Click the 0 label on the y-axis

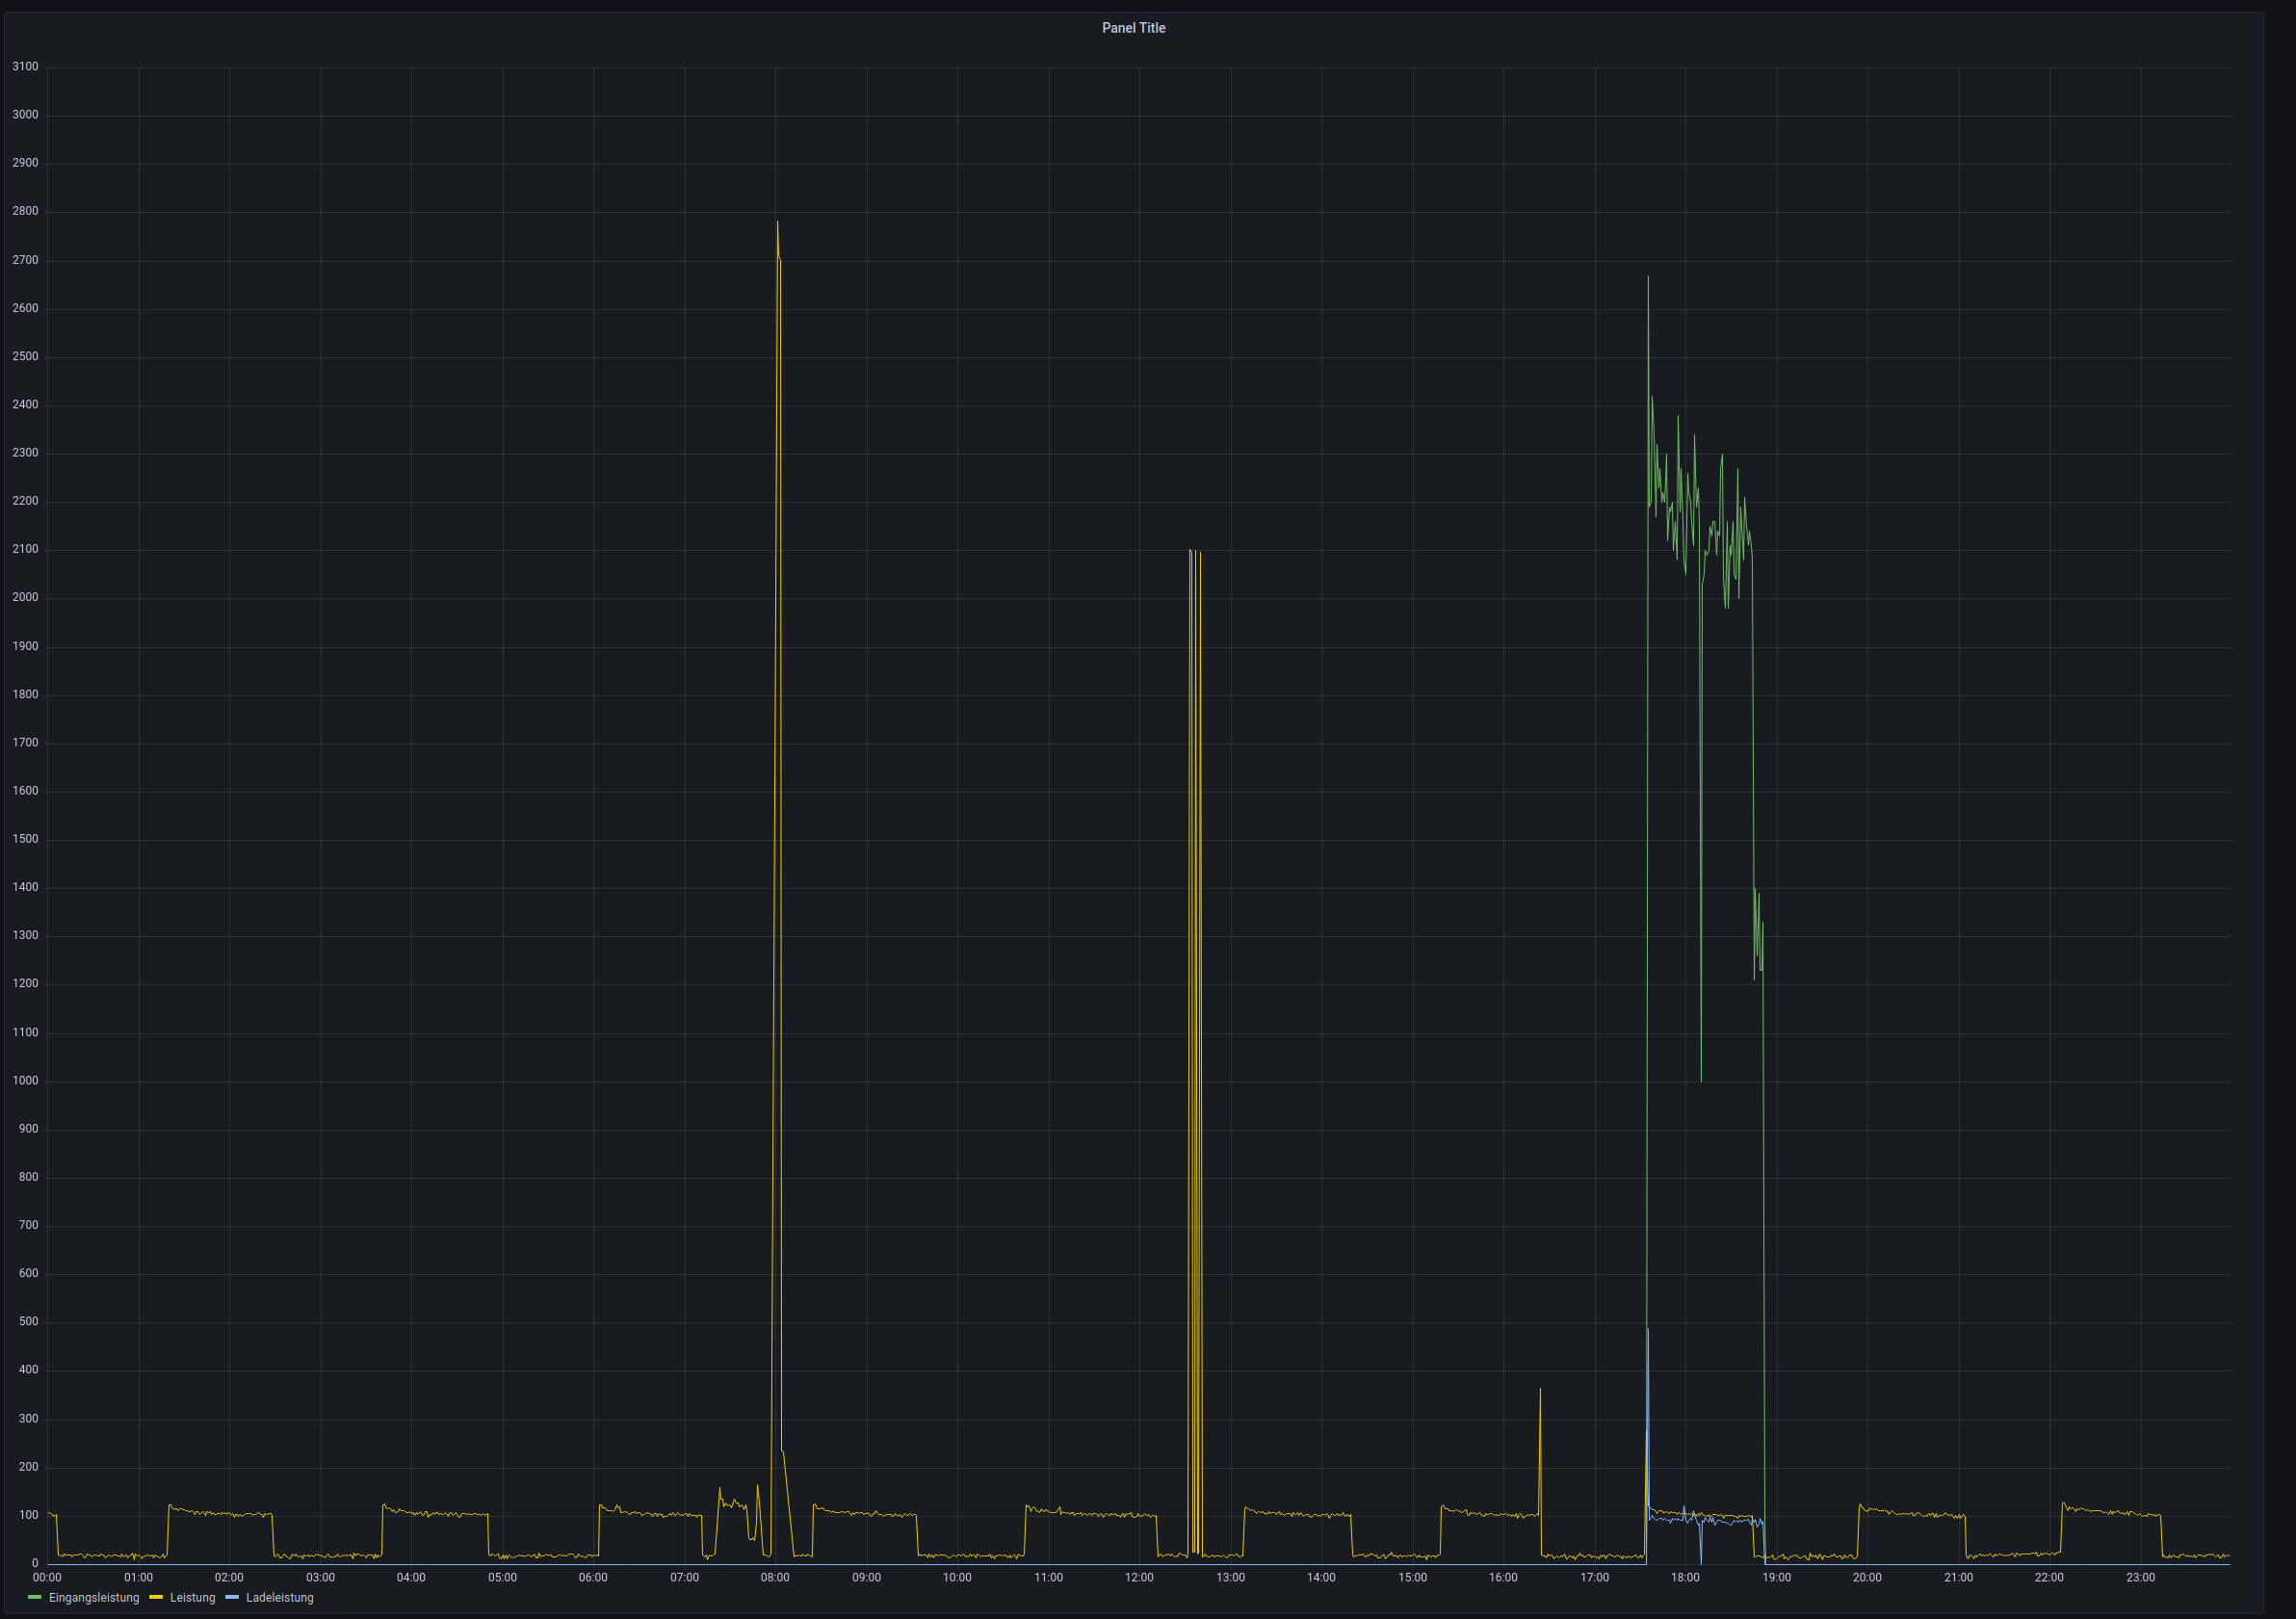click(34, 1563)
